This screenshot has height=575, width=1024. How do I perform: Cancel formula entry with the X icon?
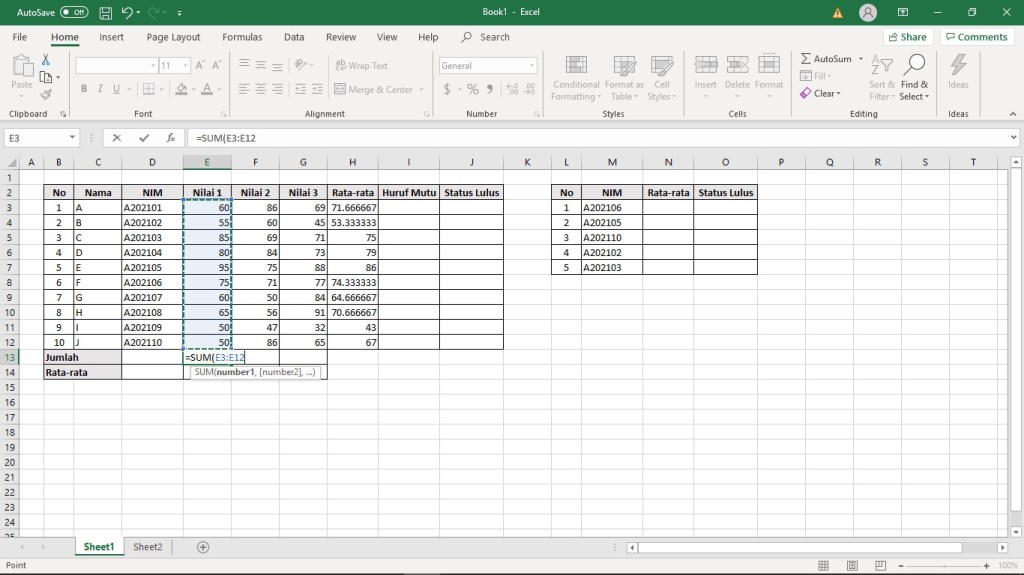[117, 138]
